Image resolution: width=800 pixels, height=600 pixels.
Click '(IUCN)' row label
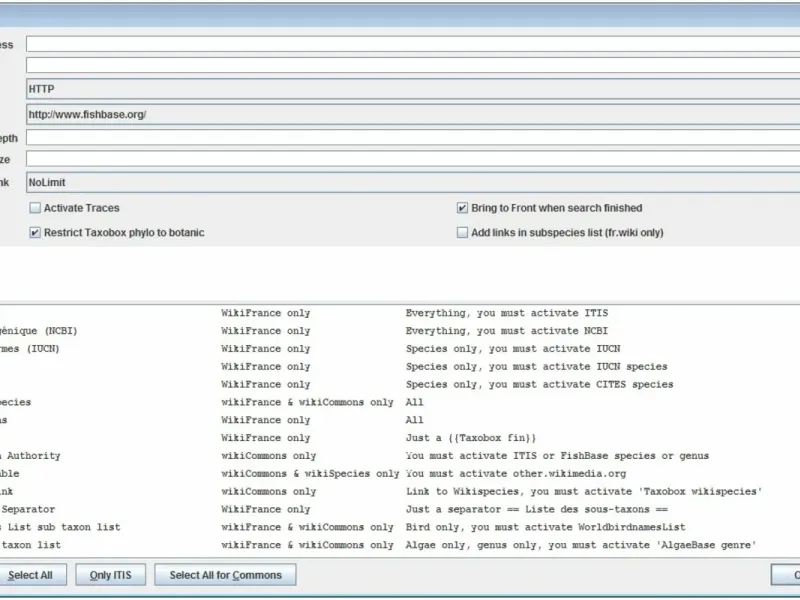tap(30, 348)
